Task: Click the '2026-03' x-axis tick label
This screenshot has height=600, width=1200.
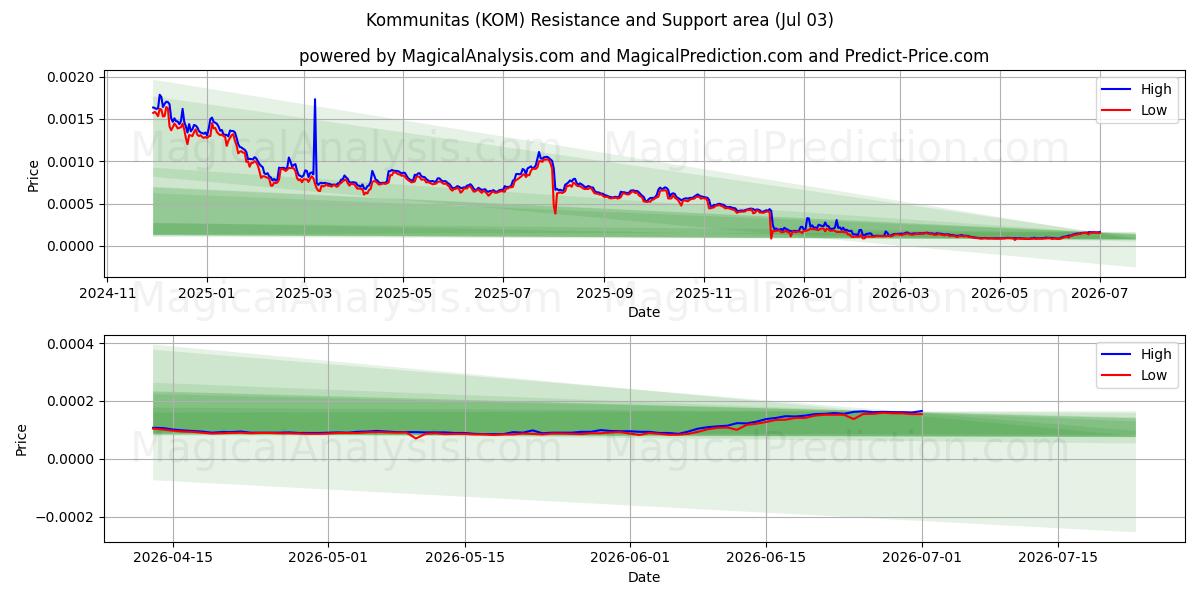Action: point(900,293)
